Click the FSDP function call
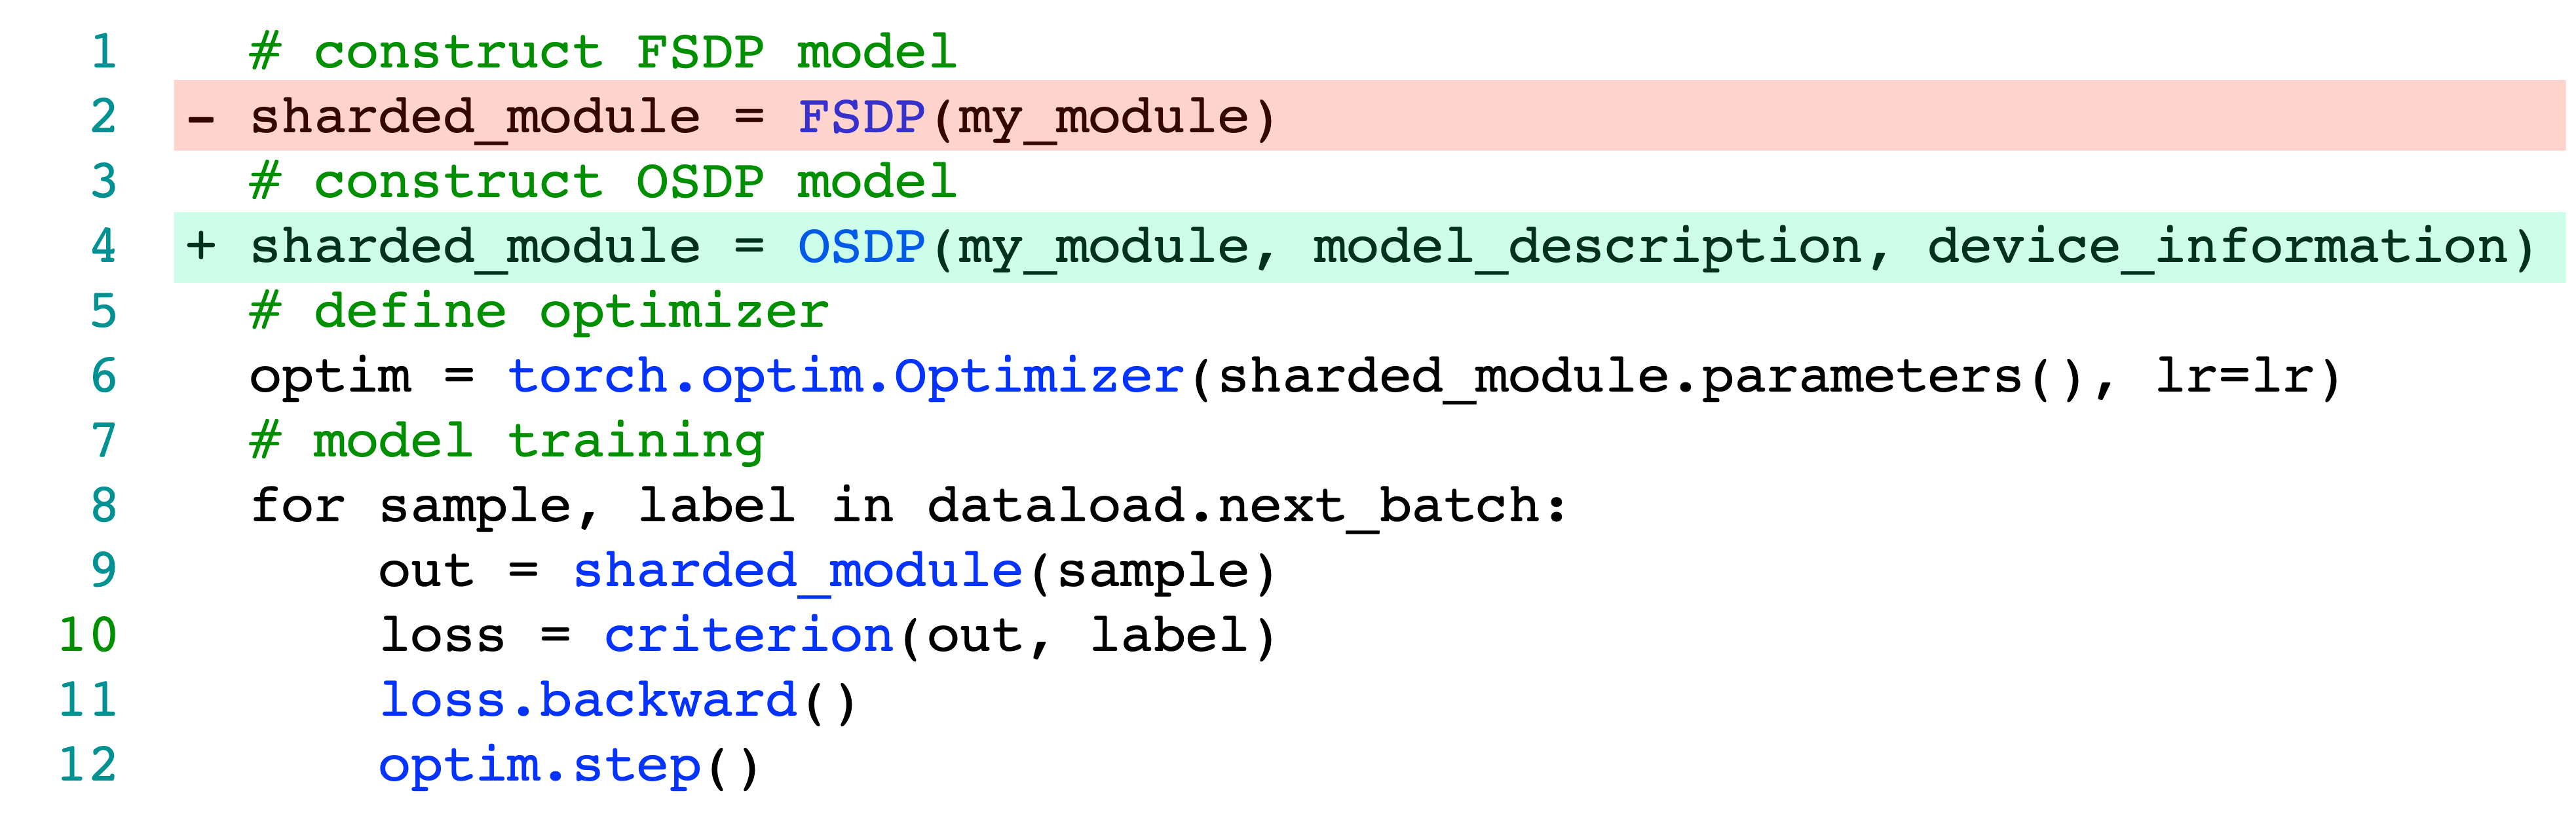The height and width of the screenshot is (831, 2576). coord(861,117)
